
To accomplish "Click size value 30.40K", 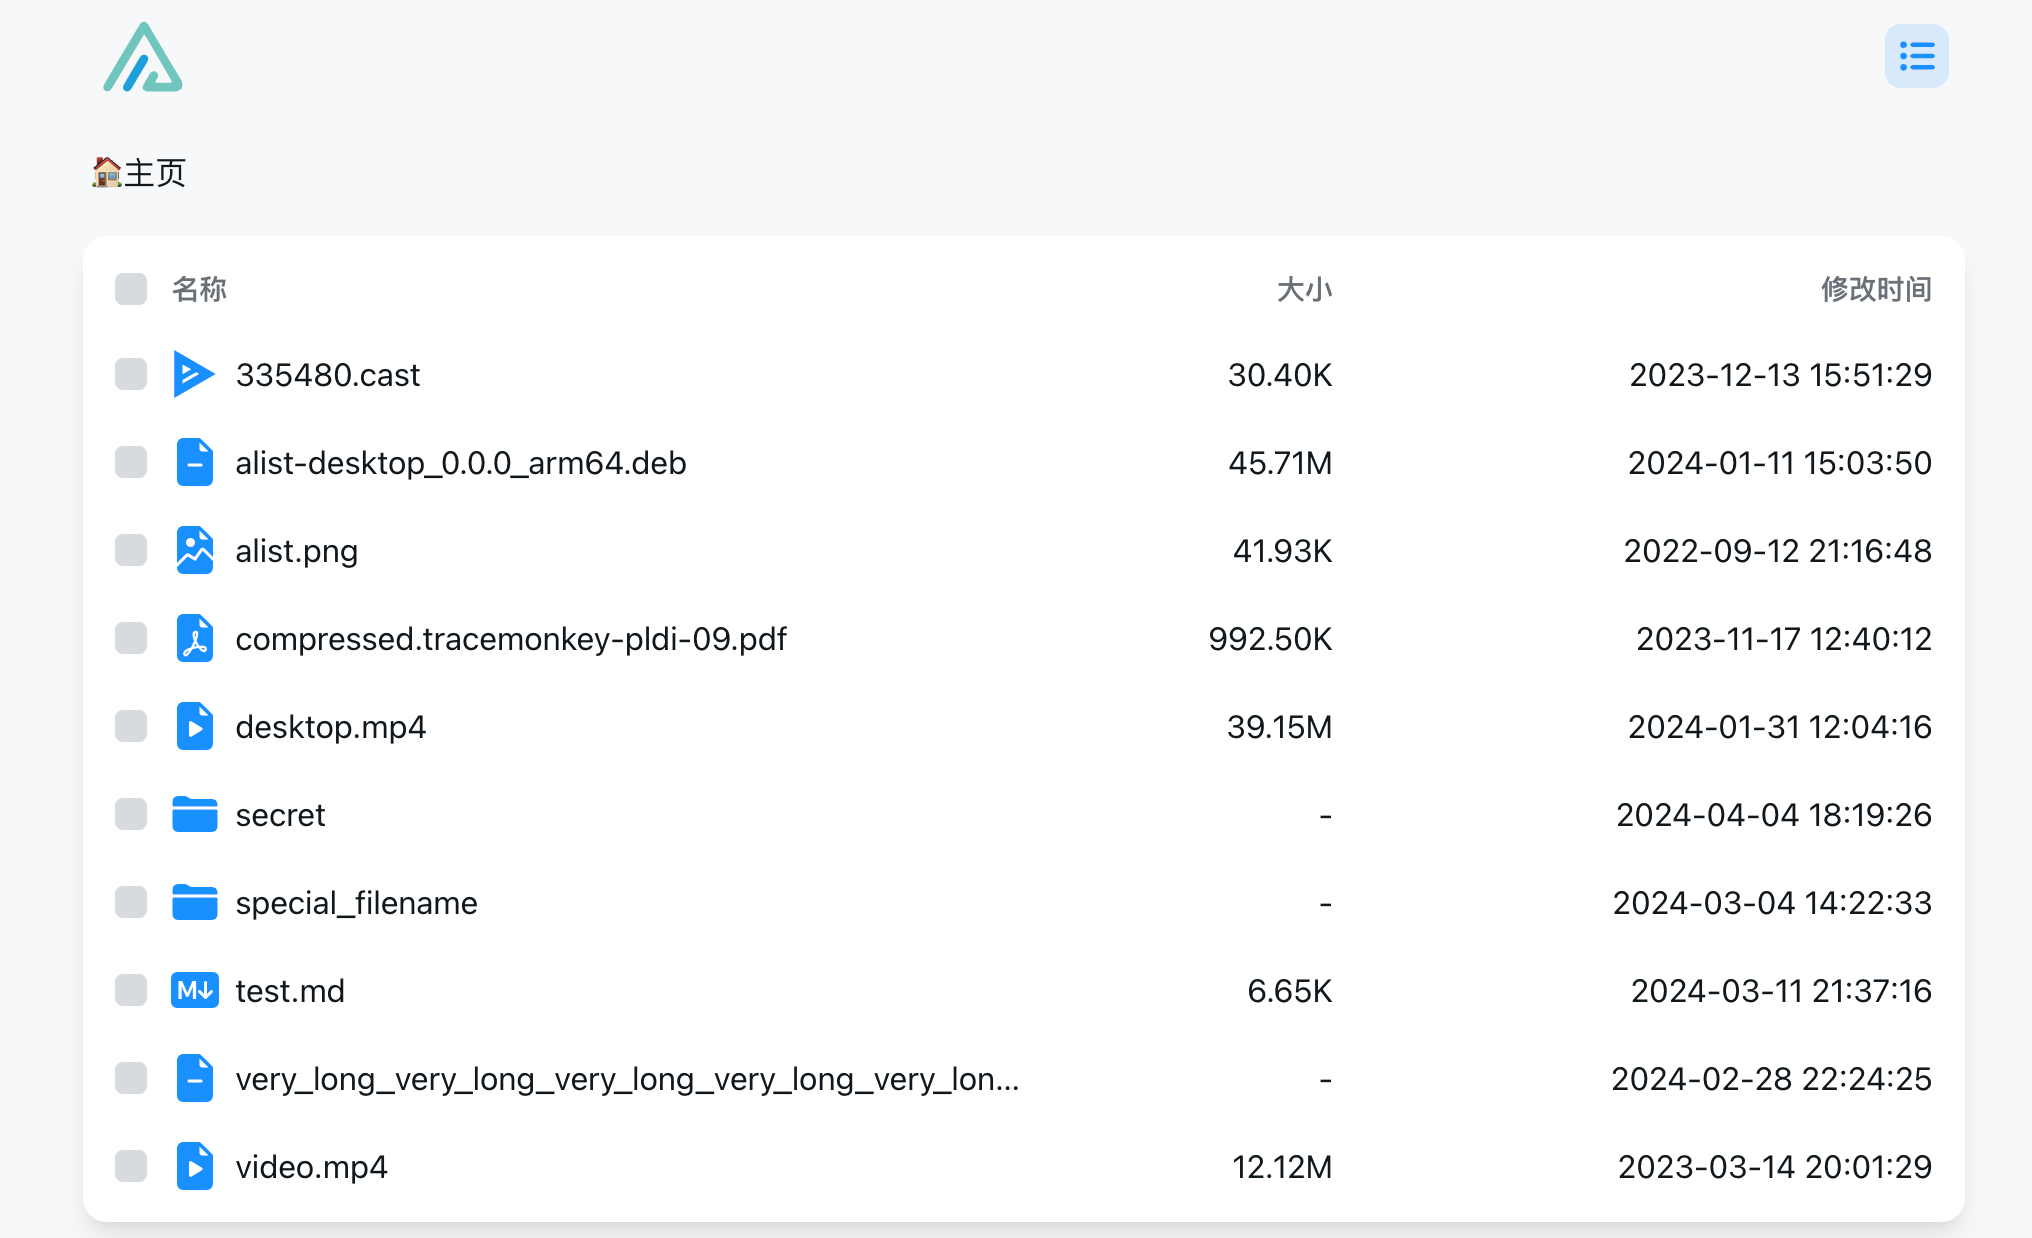I will [1280, 375].
